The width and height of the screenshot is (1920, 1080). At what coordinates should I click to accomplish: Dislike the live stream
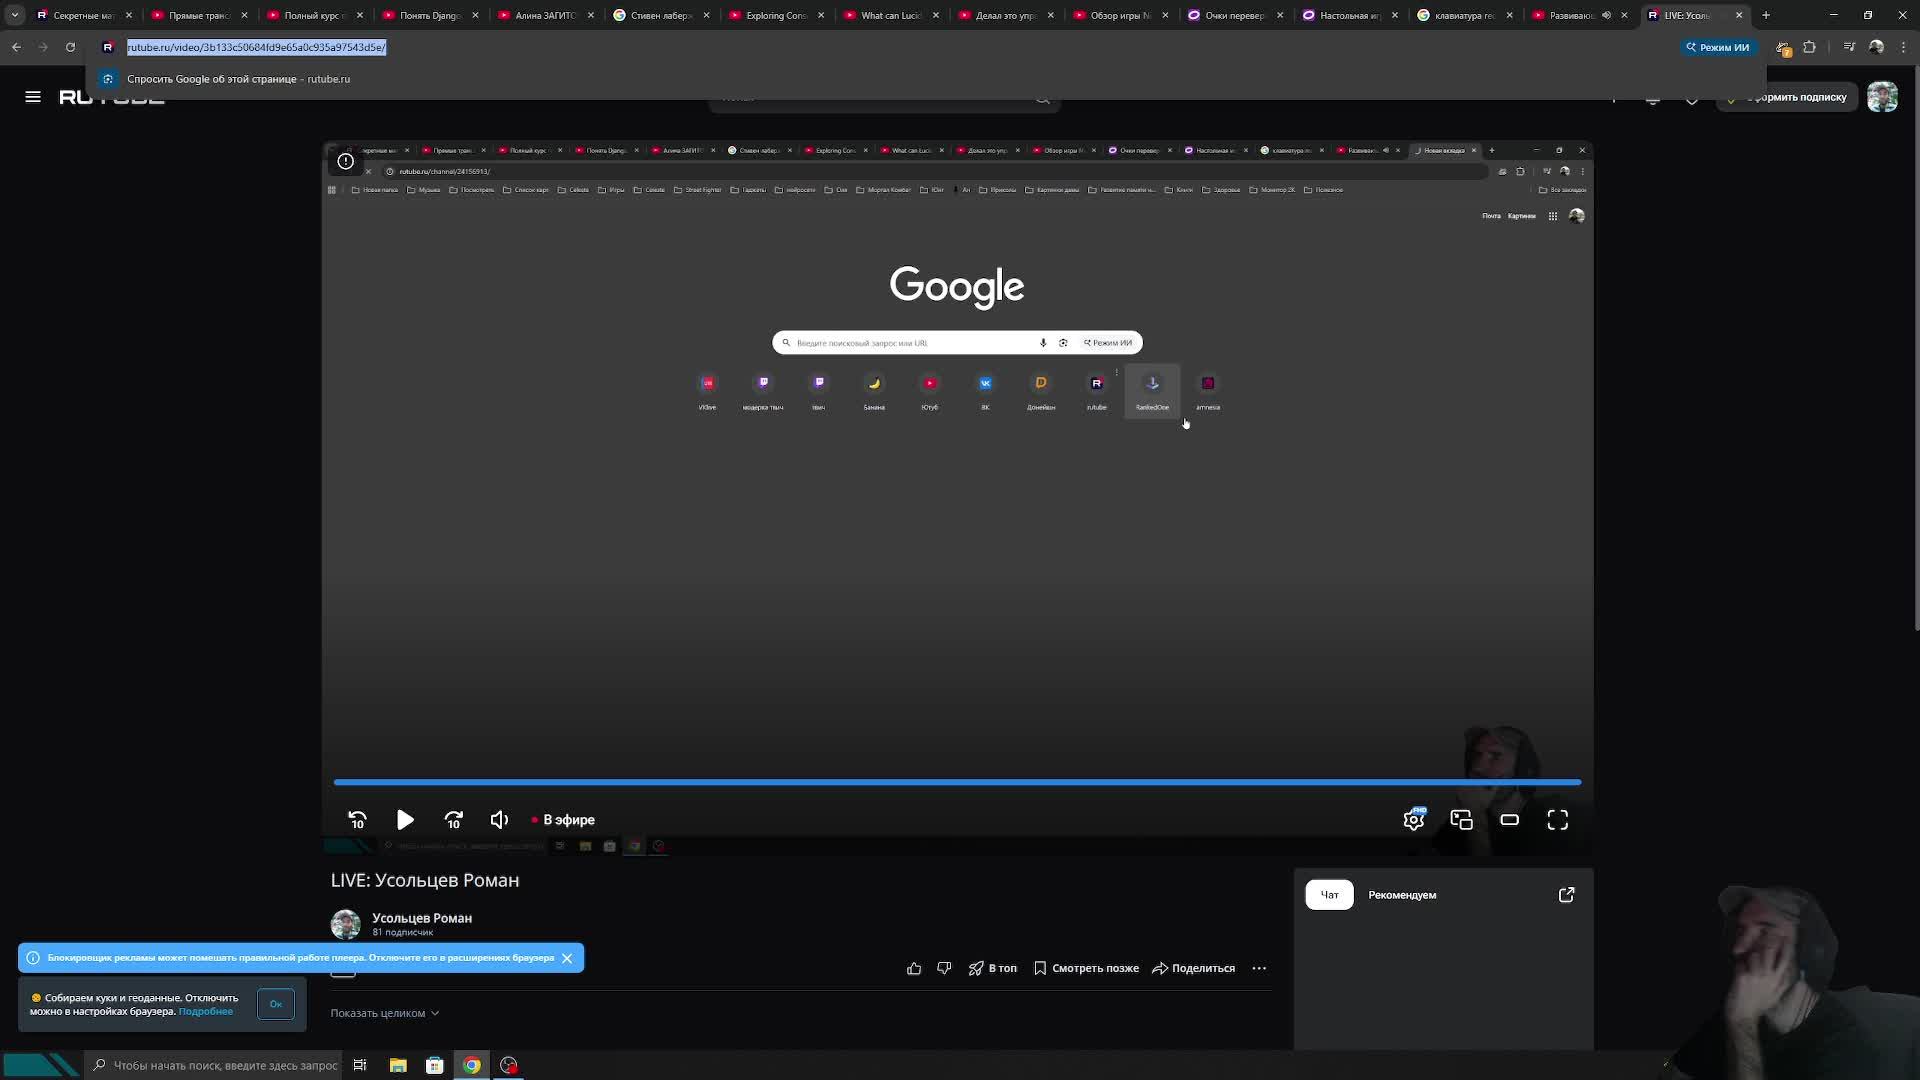pos(944,968)
